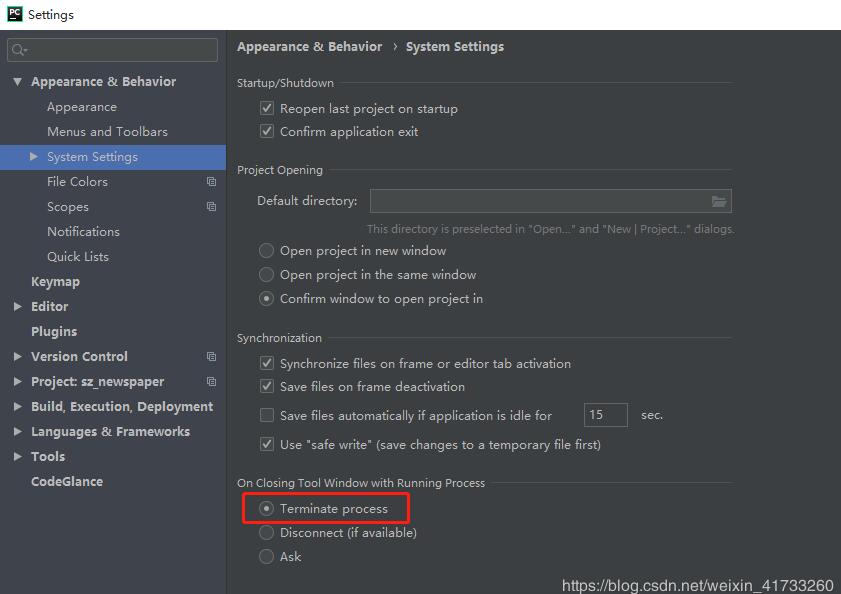Click the PyCharm logo in title bar
841x594 pixels.
click(x=15, y=14)
